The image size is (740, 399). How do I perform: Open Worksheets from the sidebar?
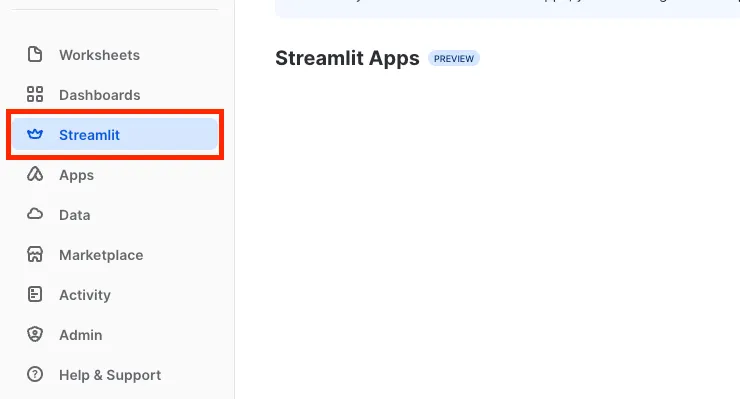[100, 55]
